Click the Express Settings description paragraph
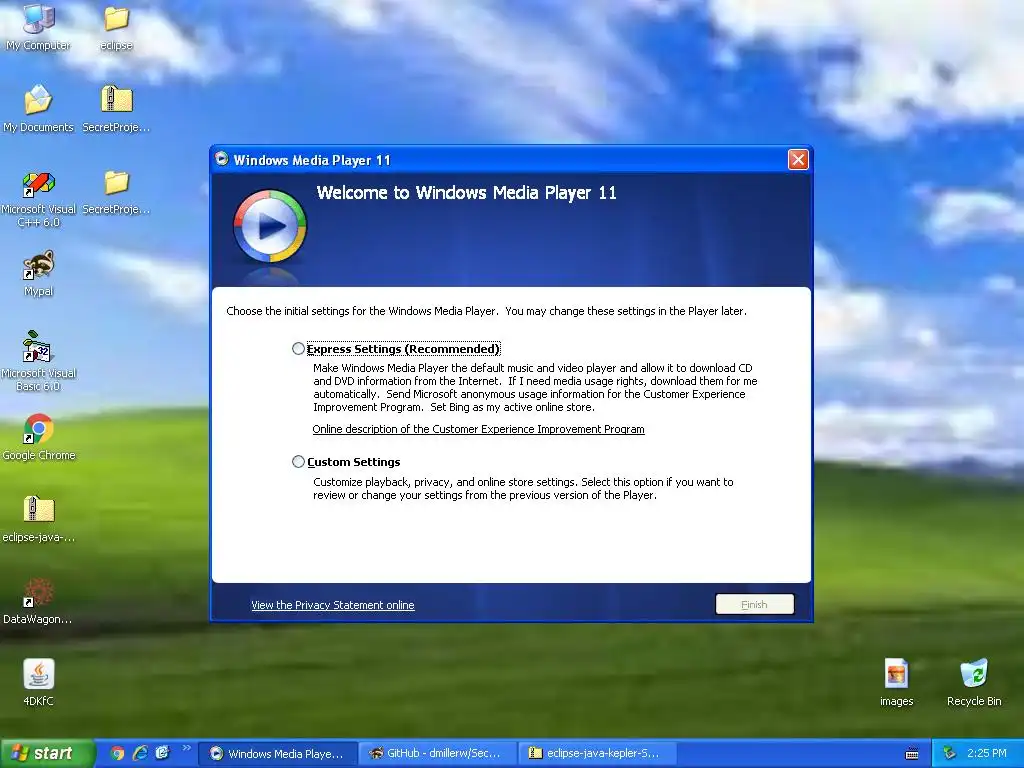The width and height of the screenshot is (1024, 768). coord(536,387)
